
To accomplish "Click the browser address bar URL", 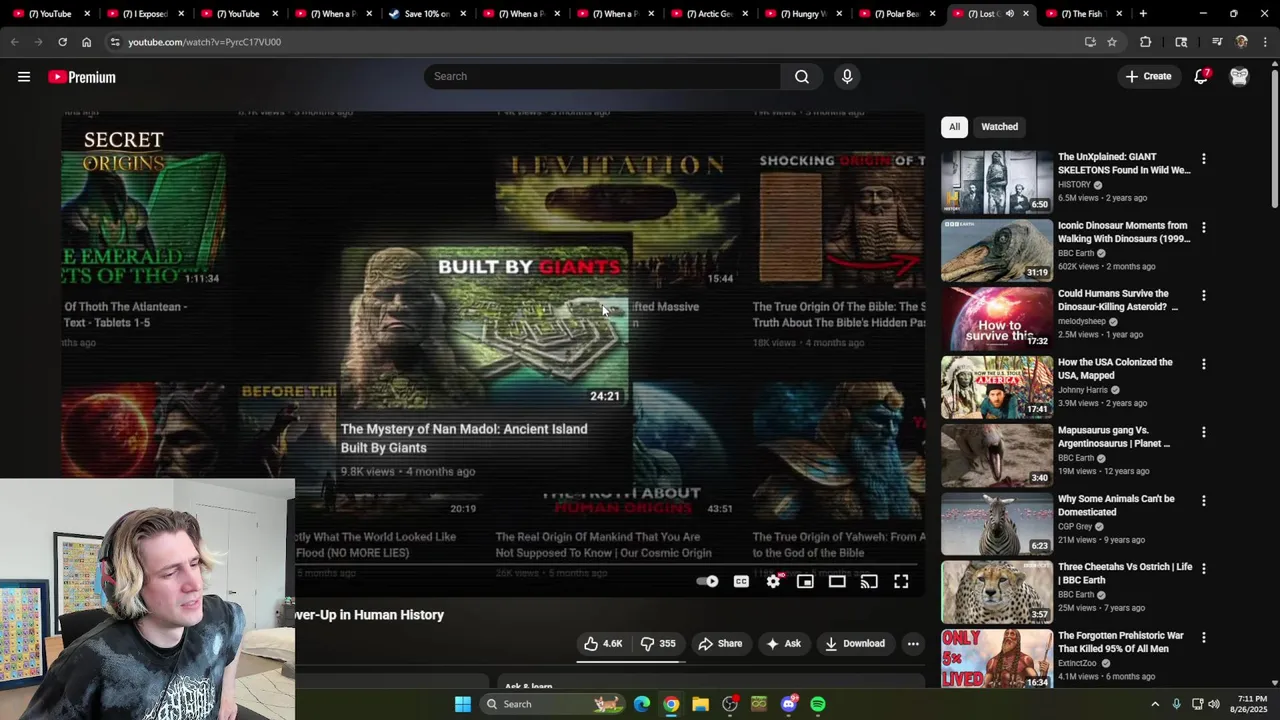I will pos(204,42).
